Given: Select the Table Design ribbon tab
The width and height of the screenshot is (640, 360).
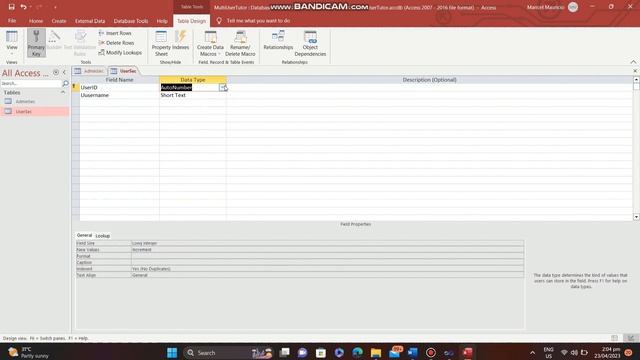Looking at the screenshot, I should pyautogui.click(x=191, y=21).
